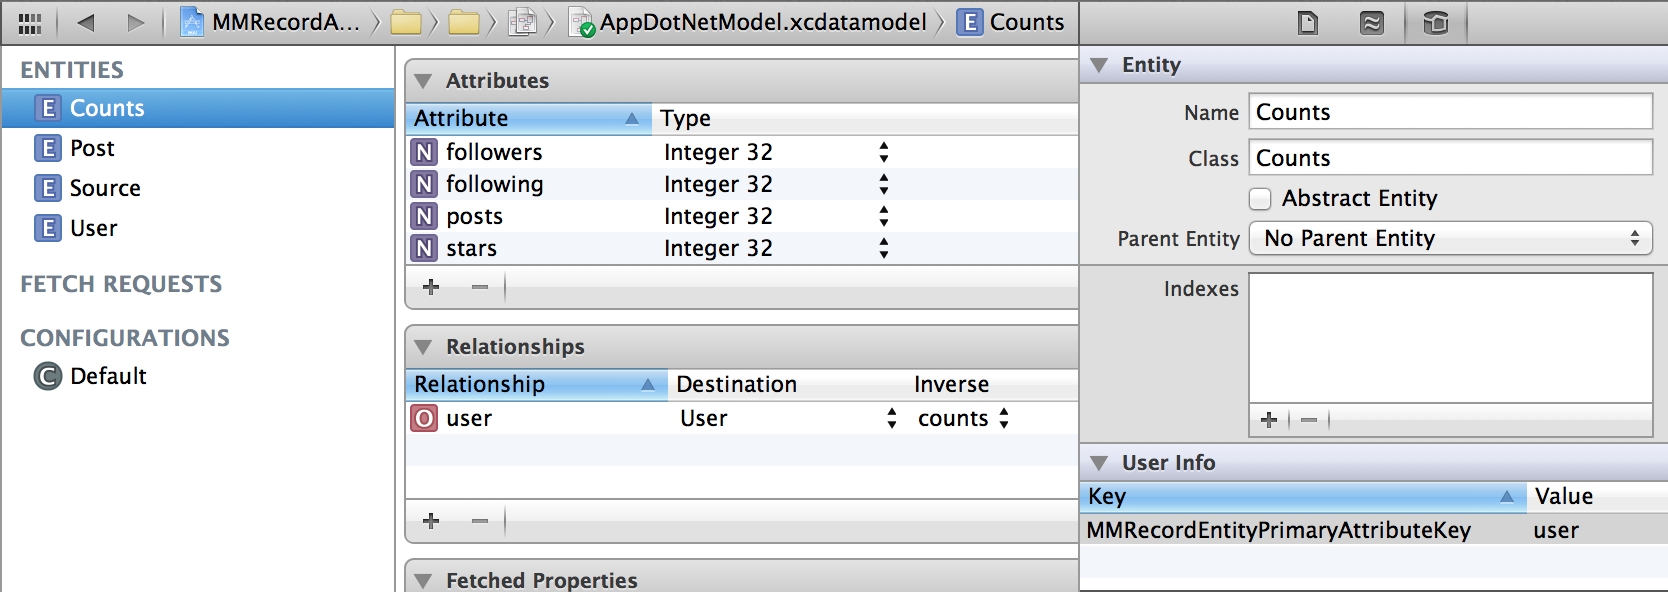Go forward with the right arrow

pos(136,22)
